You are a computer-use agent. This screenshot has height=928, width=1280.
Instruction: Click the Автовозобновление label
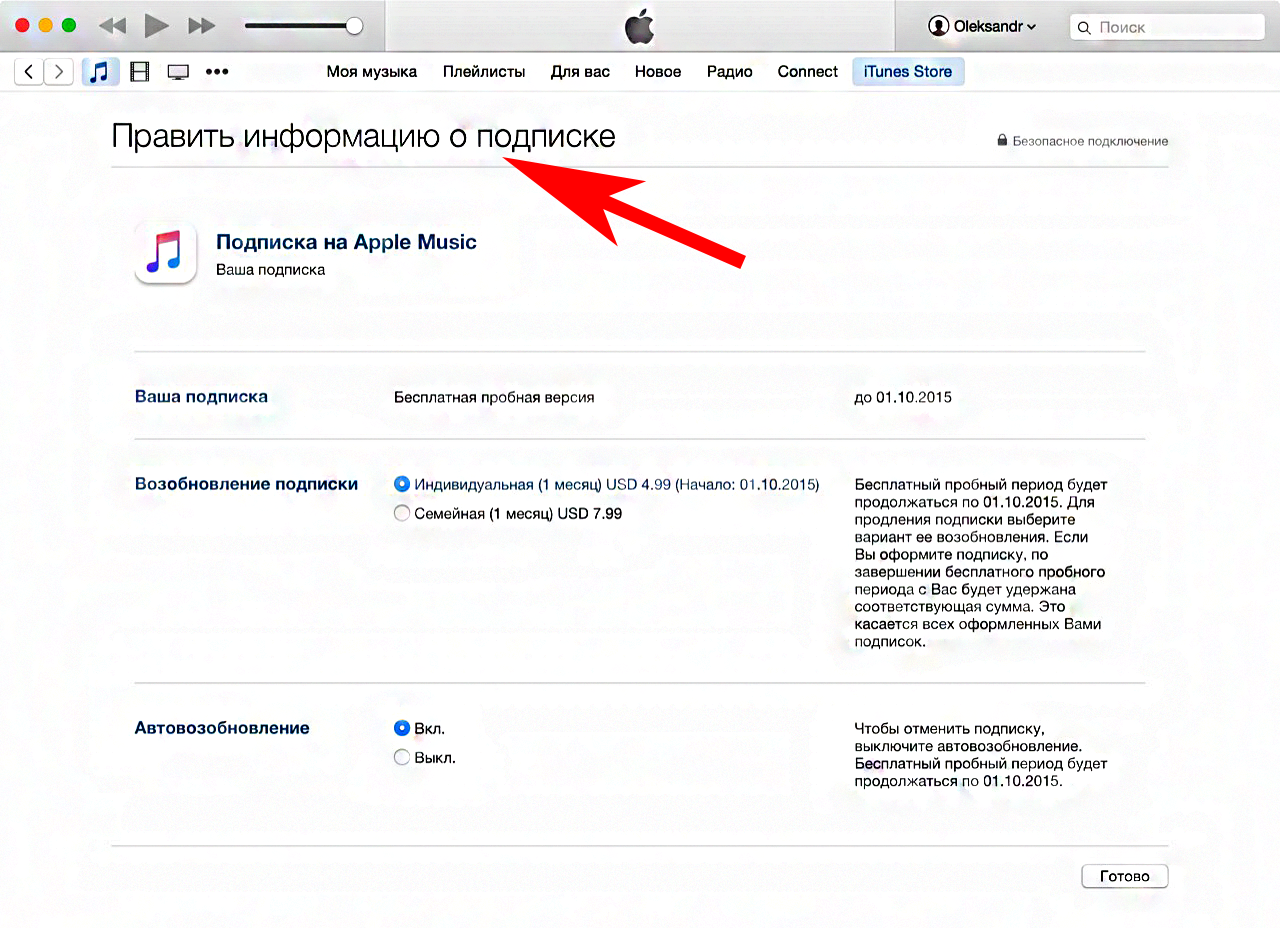click(222, 727)
